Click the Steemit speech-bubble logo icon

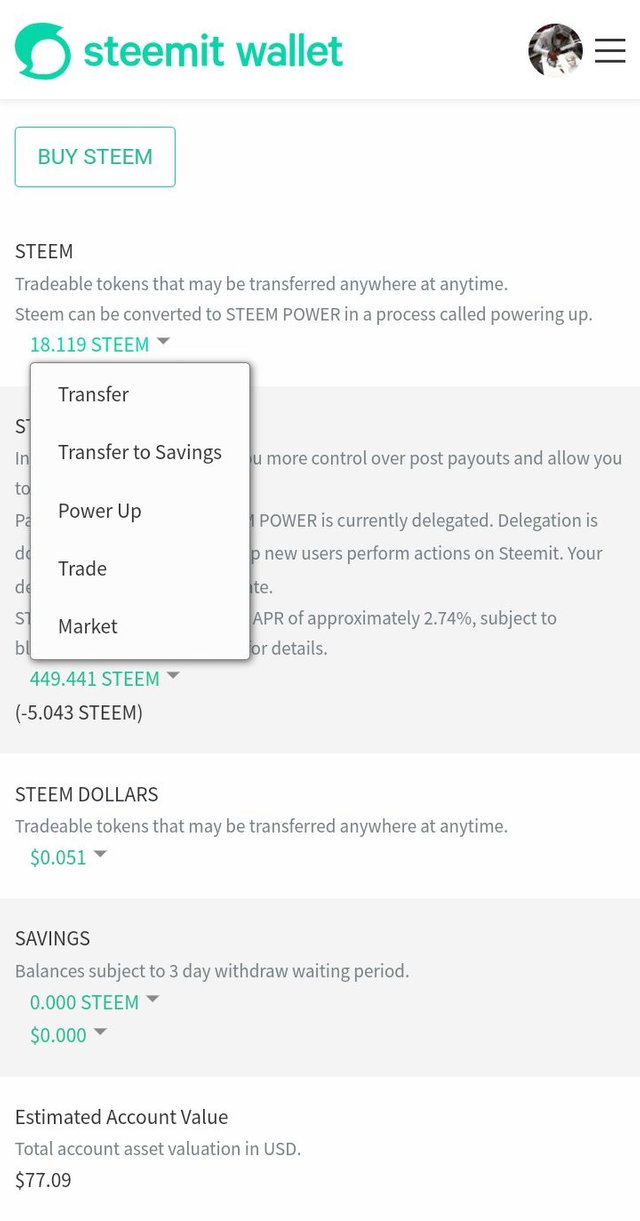coord(43,51)
